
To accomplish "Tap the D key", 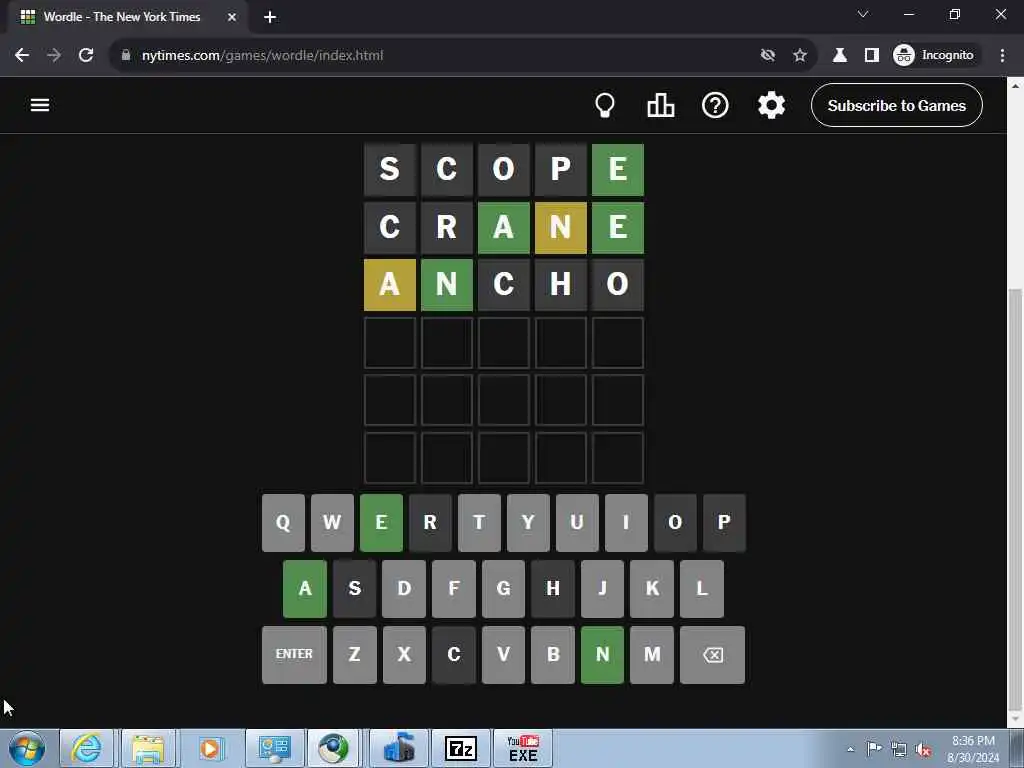I will [404, 588].
